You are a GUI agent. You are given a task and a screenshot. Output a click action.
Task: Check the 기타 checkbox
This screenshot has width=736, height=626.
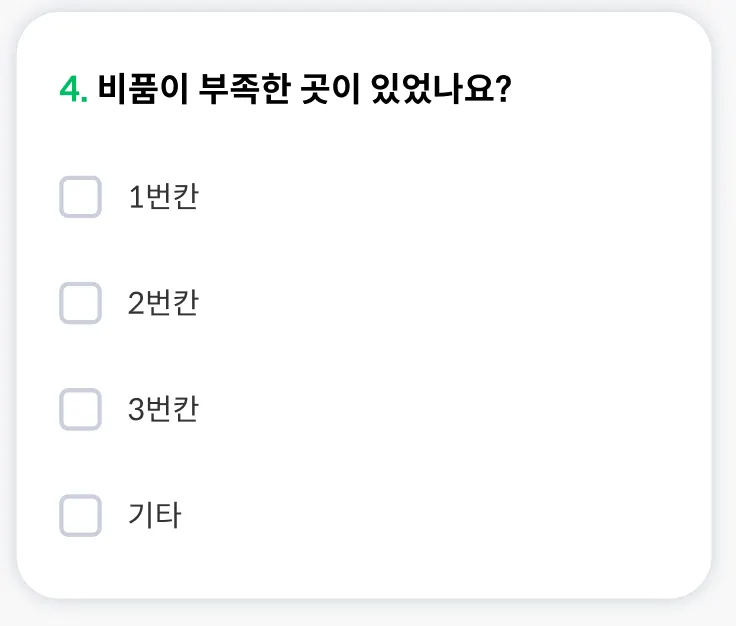pos(81,515)
